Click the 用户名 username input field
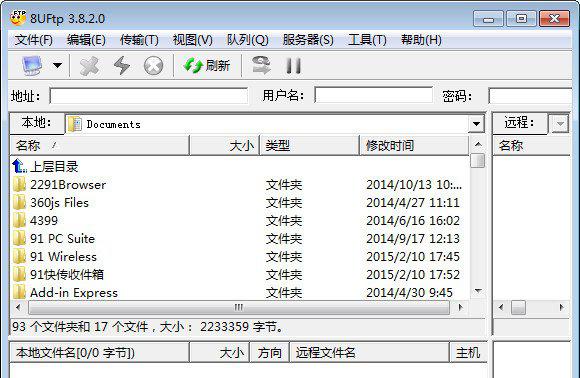The image size is (580, 378). pyautogui.click(x=373, y=95)
